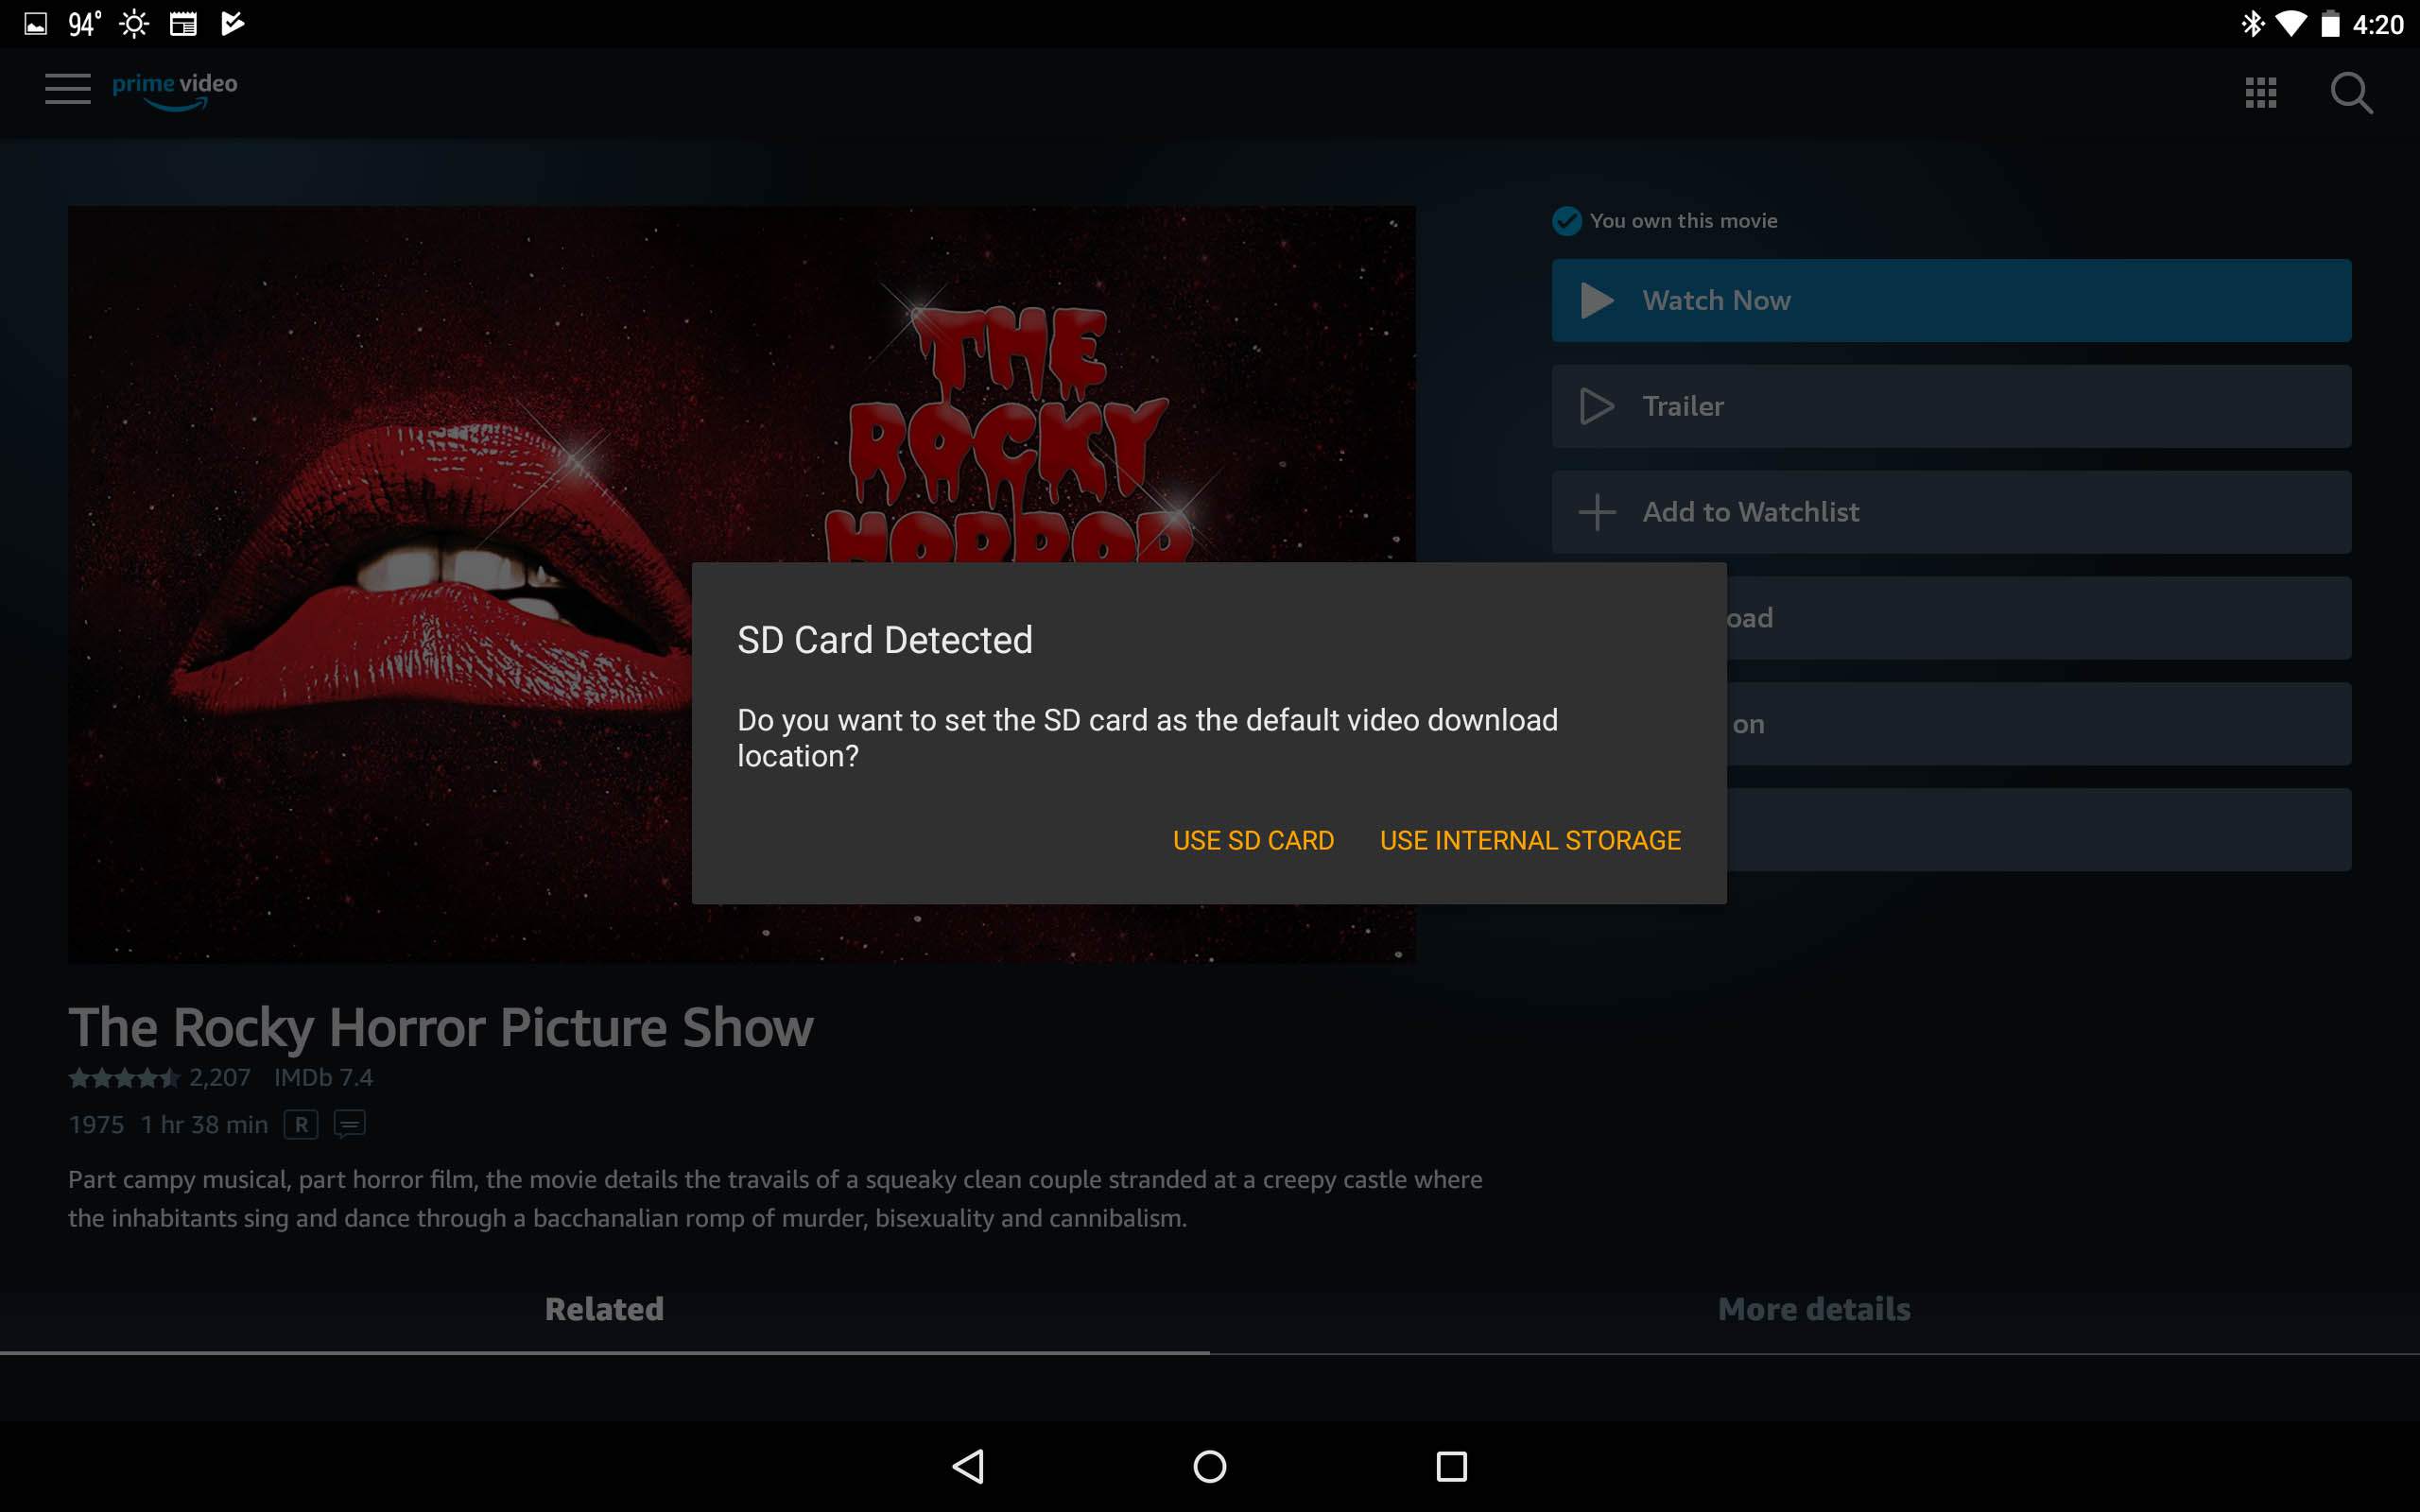
Task: Tap the partially hidden Download button
Action: pos(2038,618)
